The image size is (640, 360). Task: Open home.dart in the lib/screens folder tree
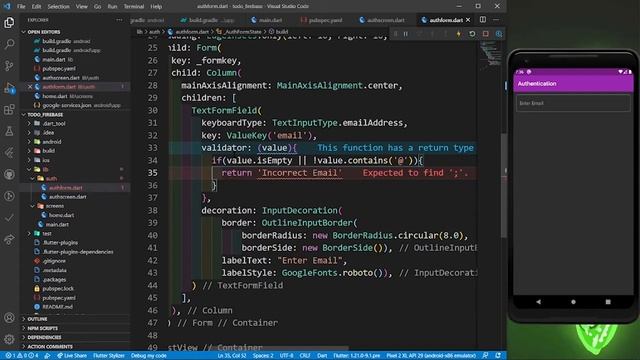coord(61,215)
